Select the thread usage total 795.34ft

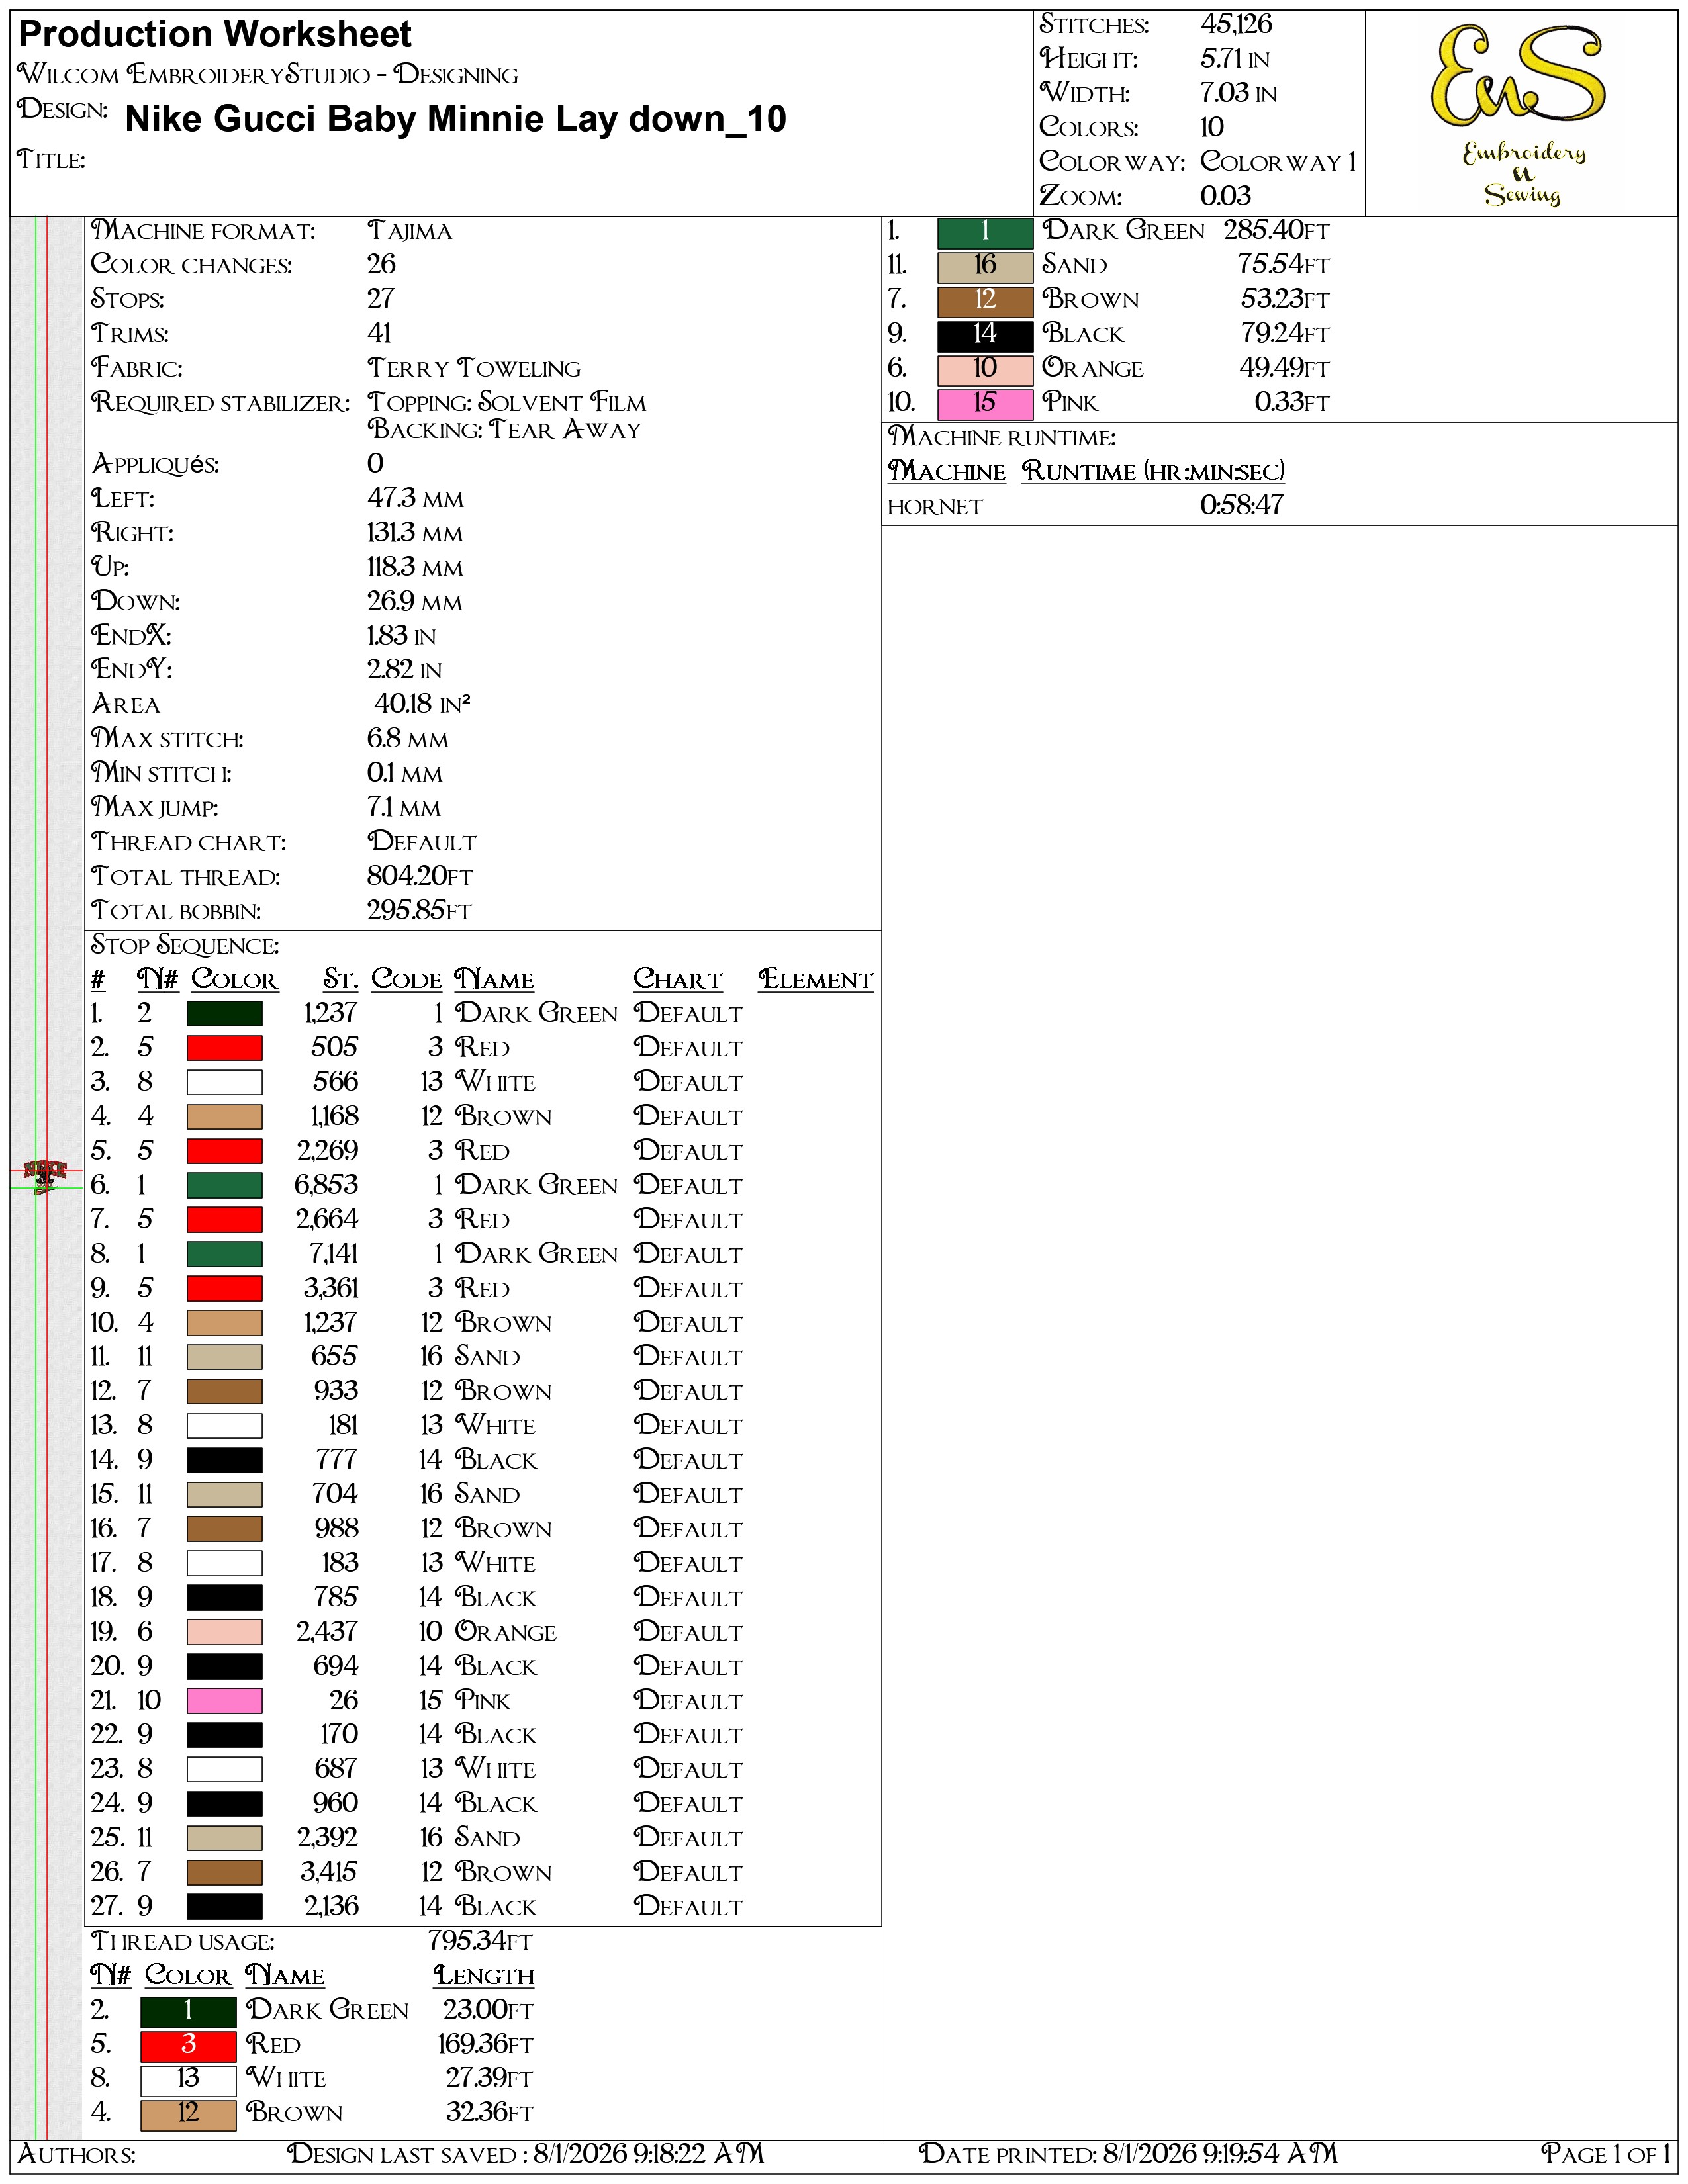coord(480,1941)
